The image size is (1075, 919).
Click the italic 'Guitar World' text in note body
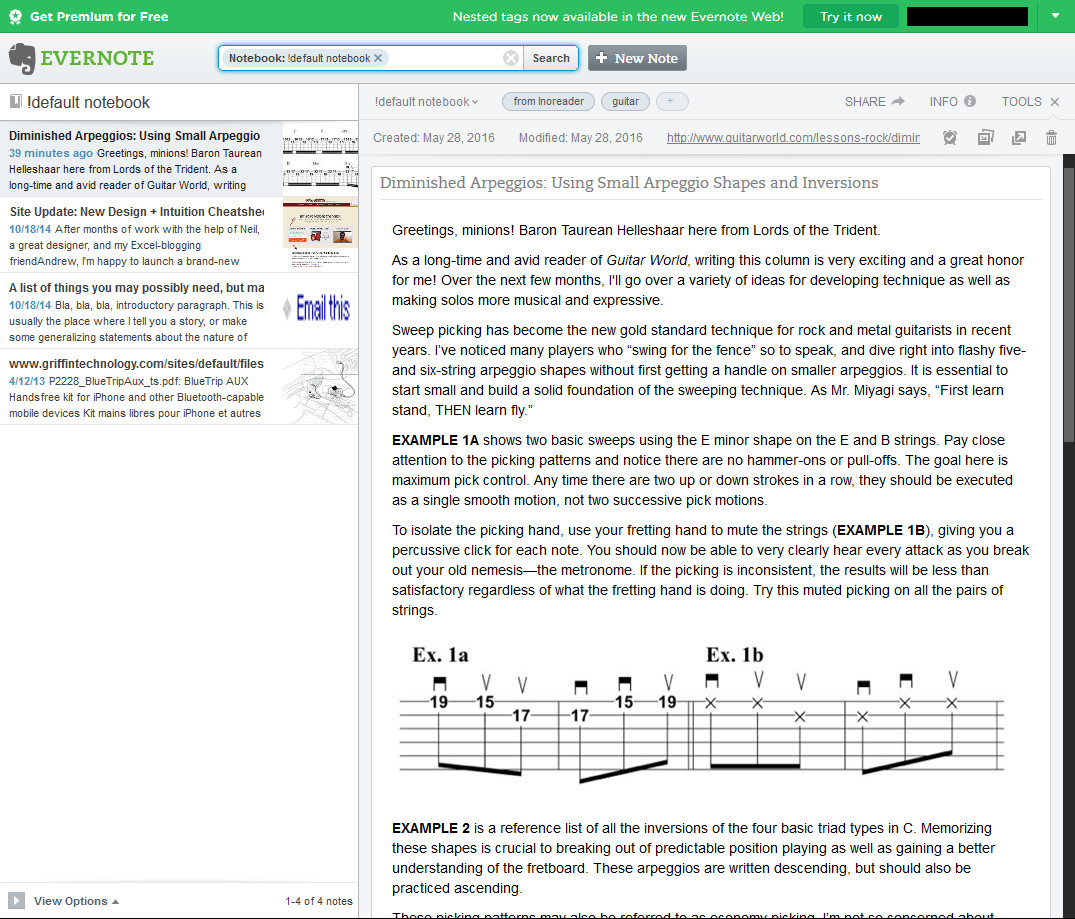[x=647, y=261]
